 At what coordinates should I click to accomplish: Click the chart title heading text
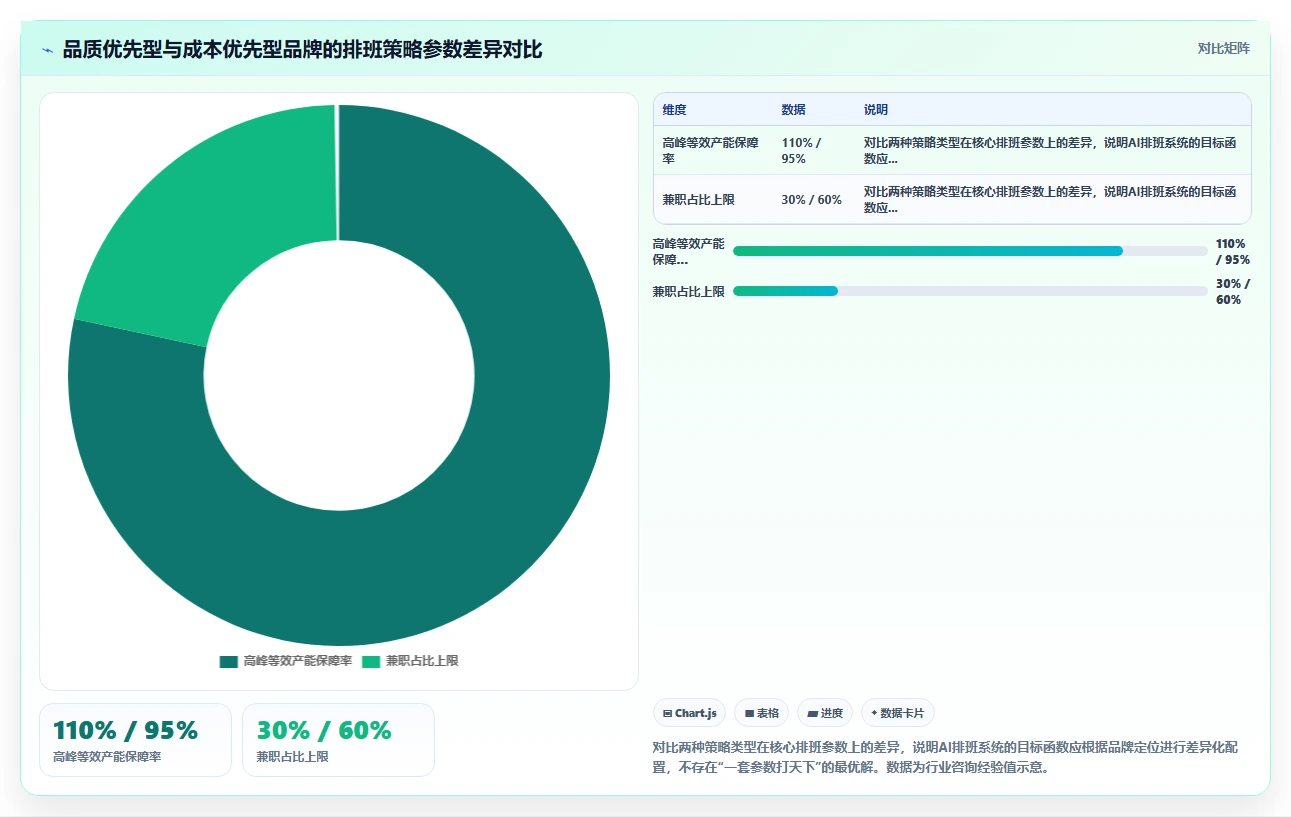(303, 49)
